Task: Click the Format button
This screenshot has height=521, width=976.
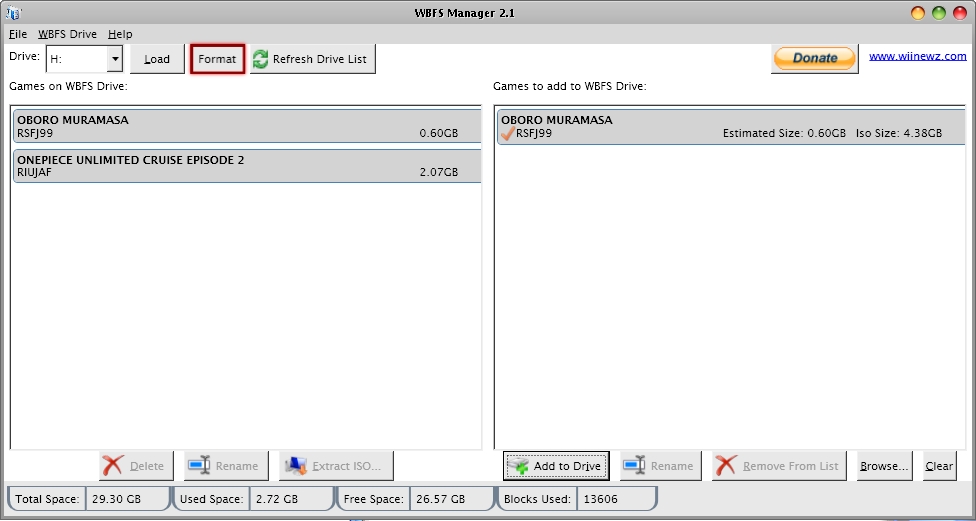Action: click(217, 59)
